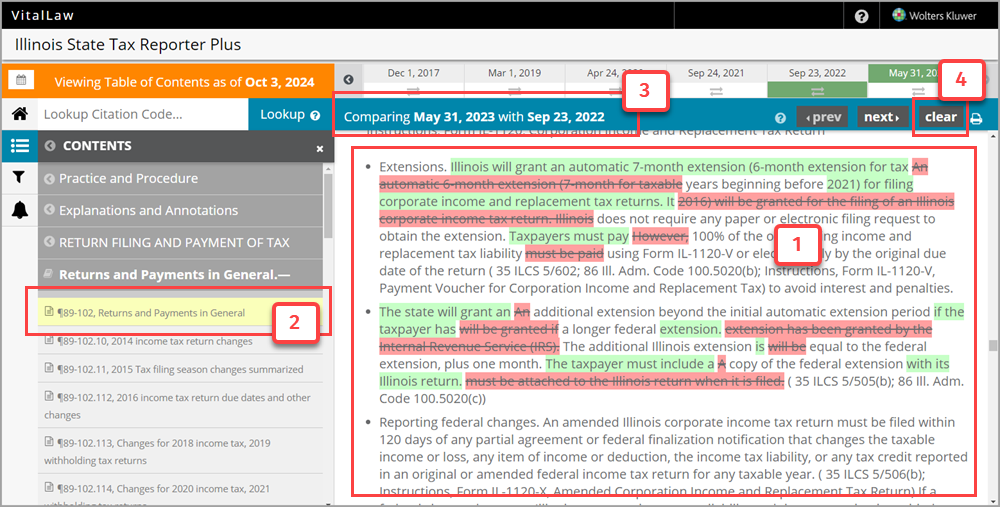Open the calendar date icon beside the orange banner
Image resolution: width=1000 pixels, height=507 pixels.
(x=20, y=80)
